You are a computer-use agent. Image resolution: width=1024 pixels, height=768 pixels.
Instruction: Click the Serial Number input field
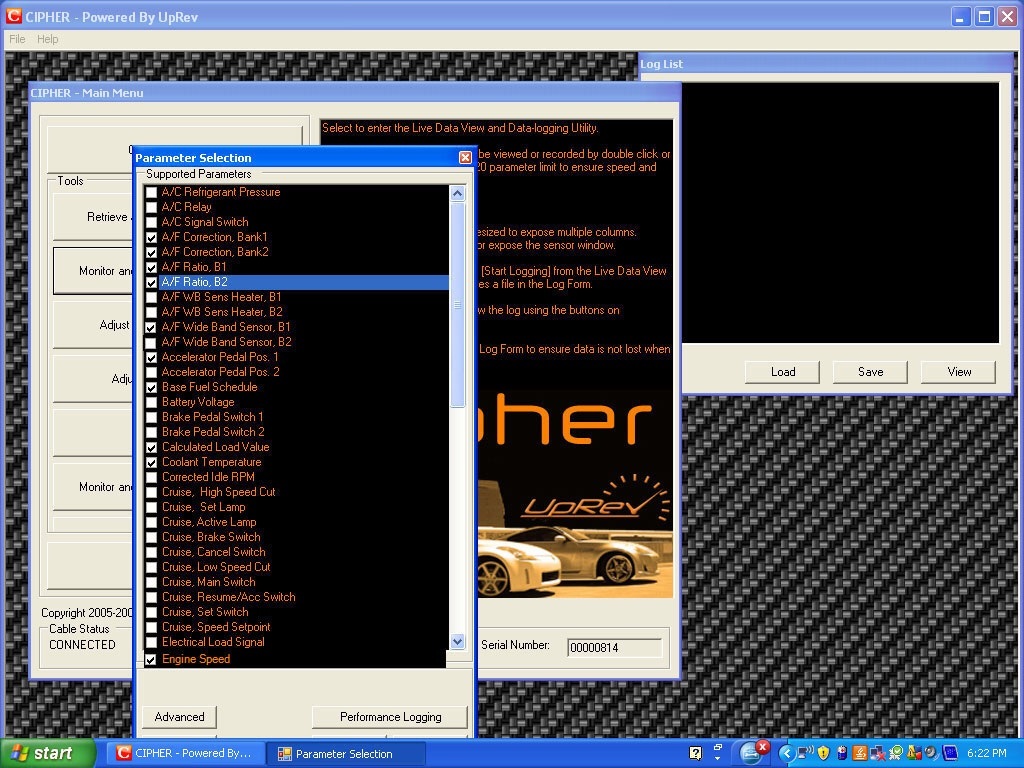point(615,648)
